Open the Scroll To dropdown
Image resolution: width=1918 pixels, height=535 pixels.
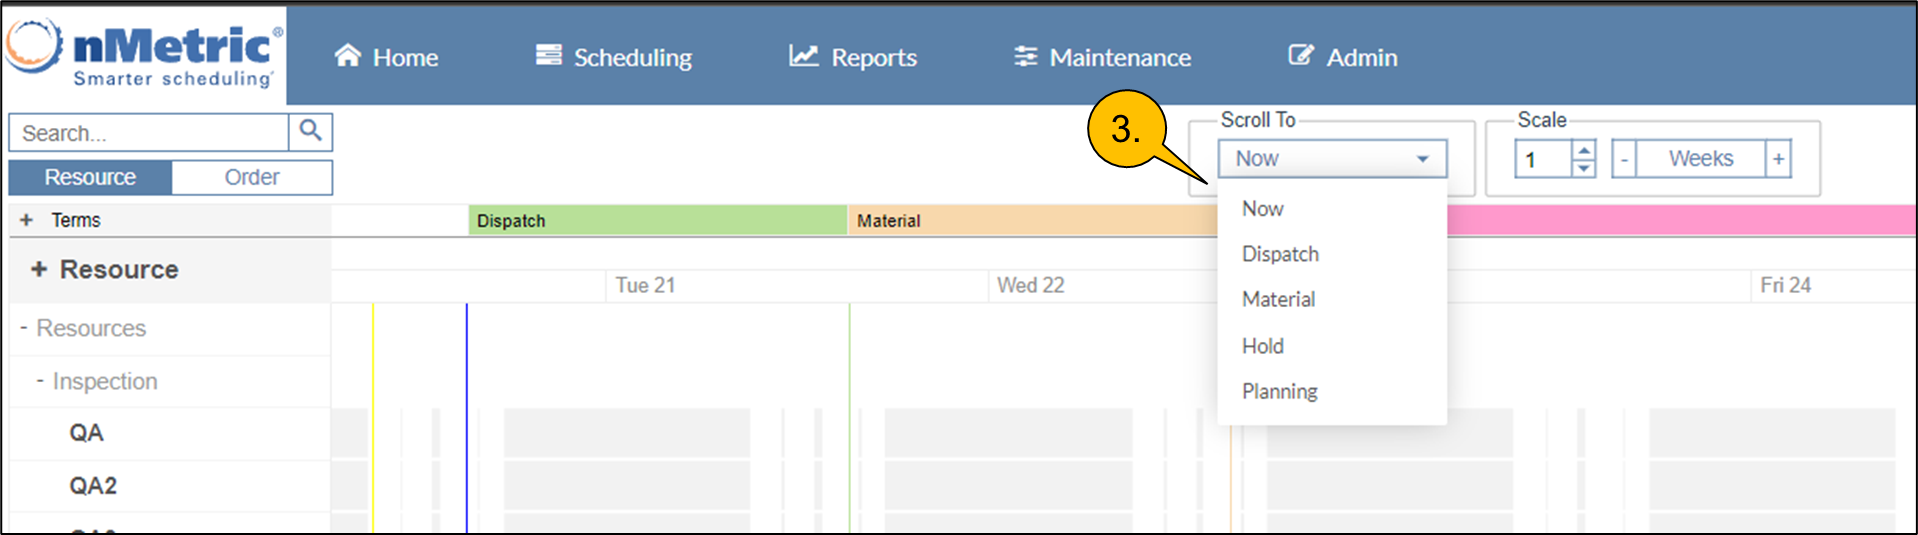click(x=1332, y=158)
